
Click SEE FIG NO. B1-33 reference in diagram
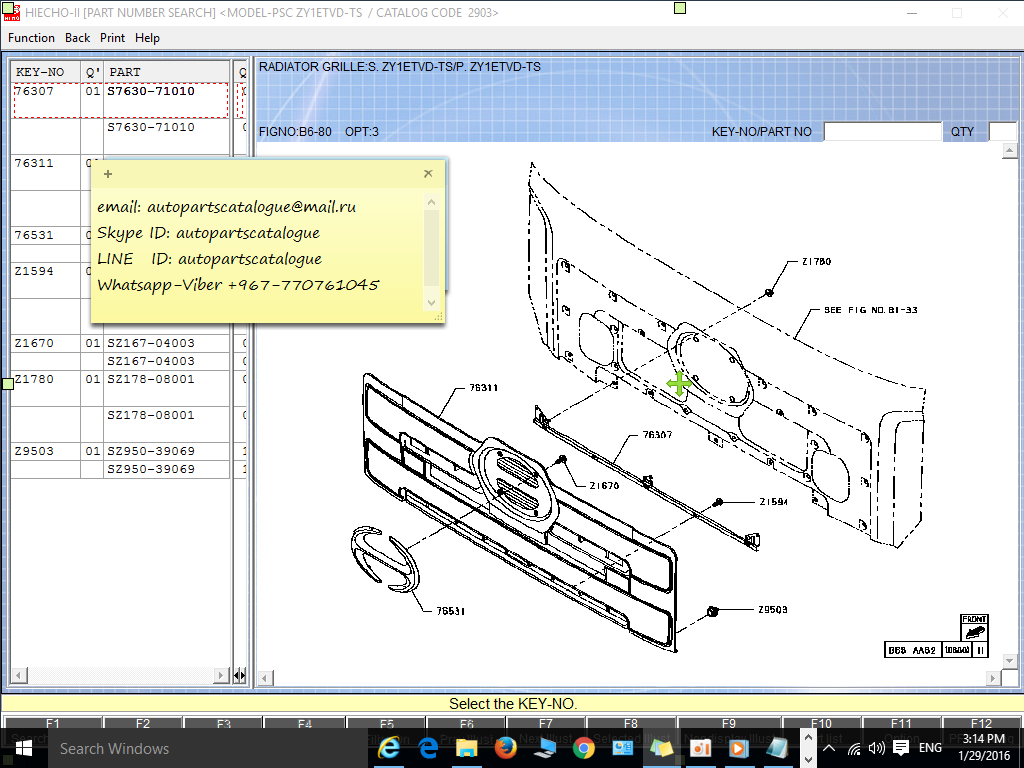pyautogui.click(x=871, y=310)
